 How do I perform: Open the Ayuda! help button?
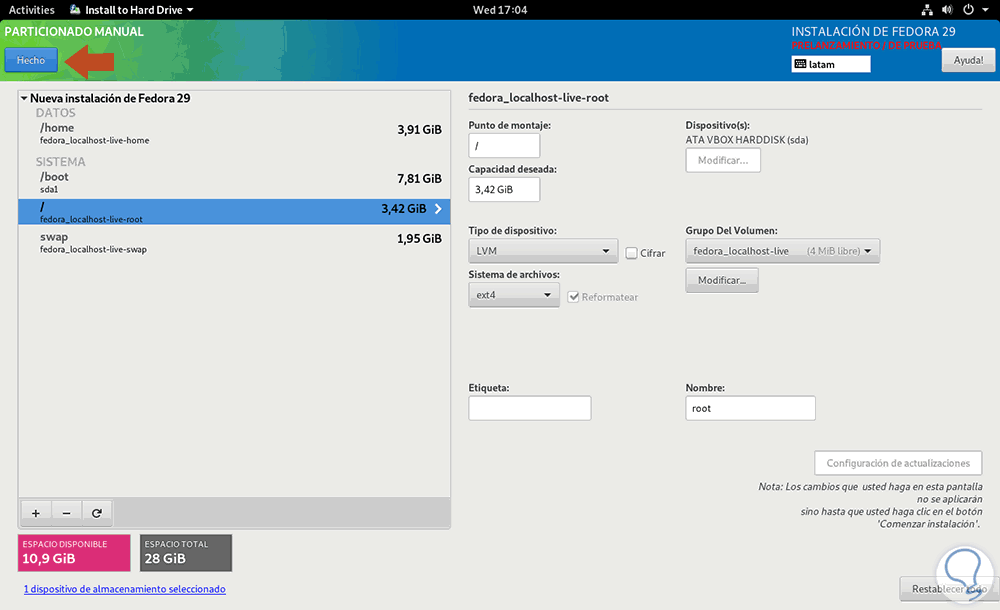tap(968, 60)
